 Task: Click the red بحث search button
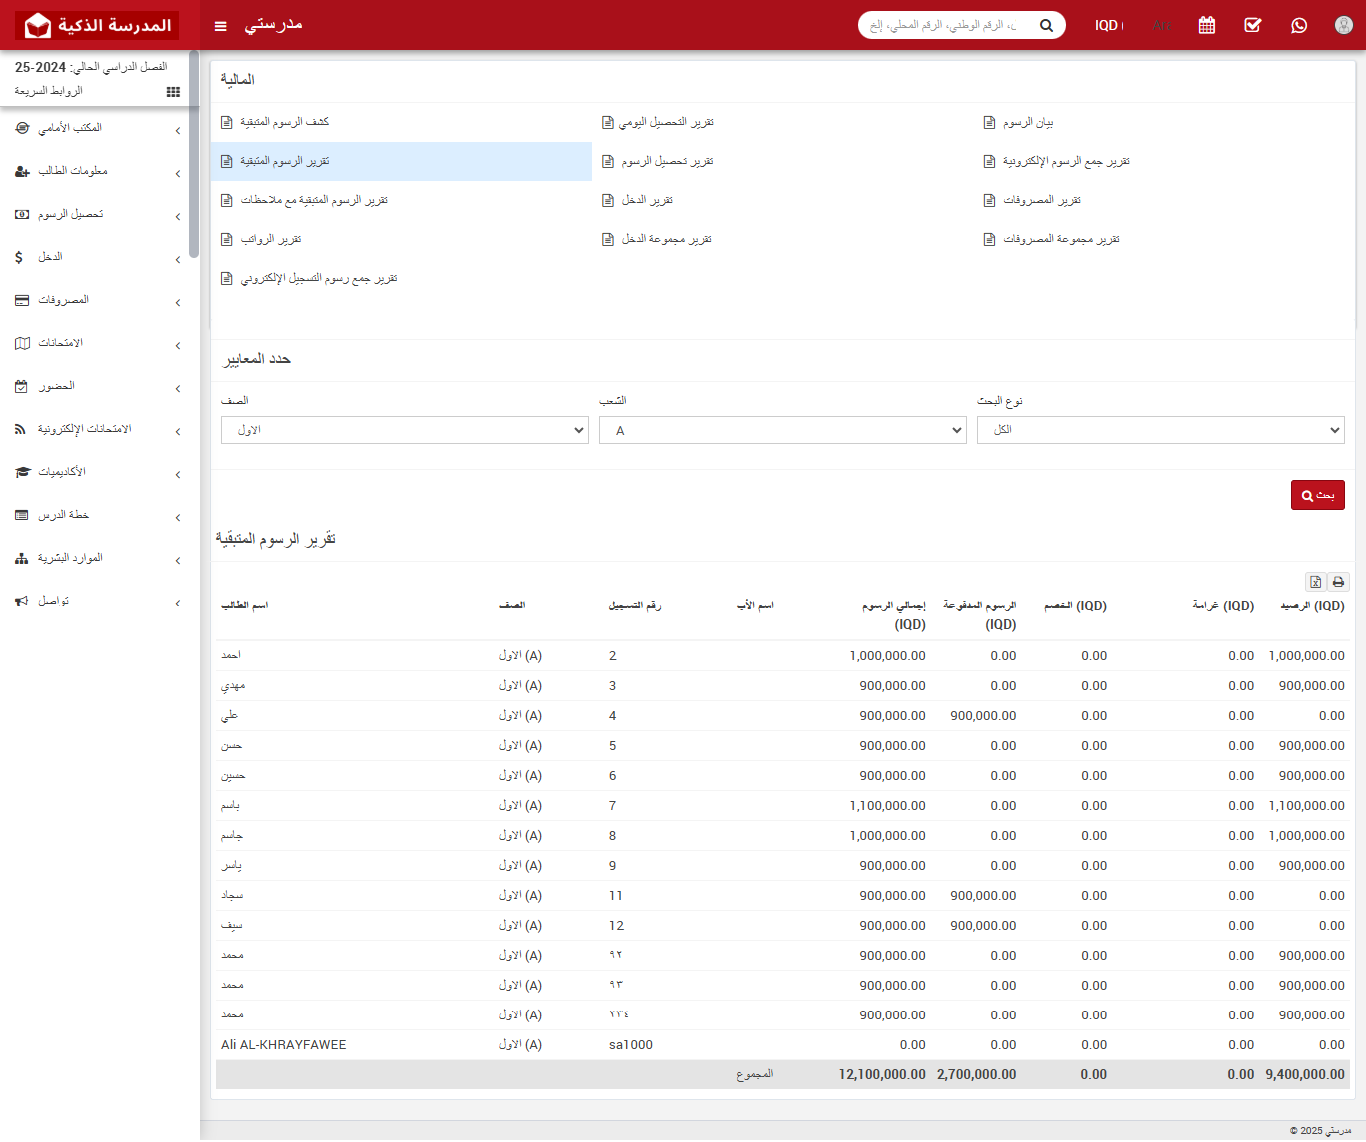1317,495
